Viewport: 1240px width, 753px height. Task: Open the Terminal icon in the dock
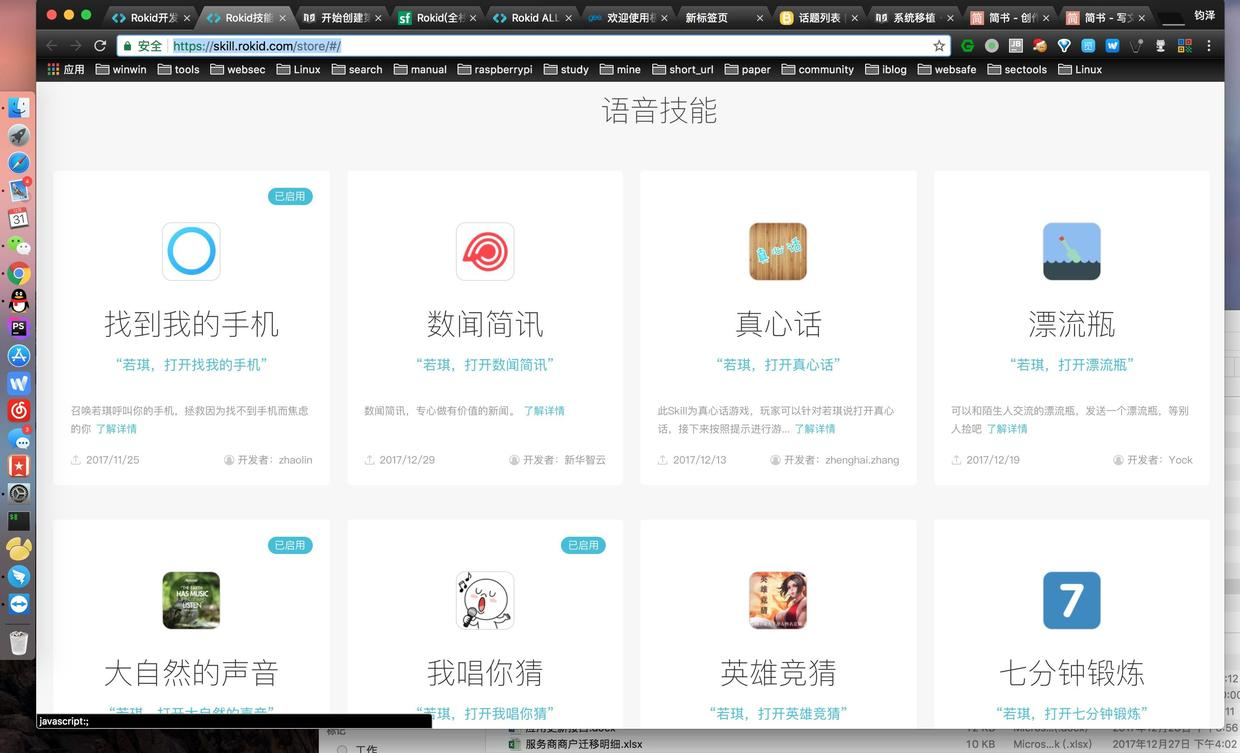click(19, 521)
